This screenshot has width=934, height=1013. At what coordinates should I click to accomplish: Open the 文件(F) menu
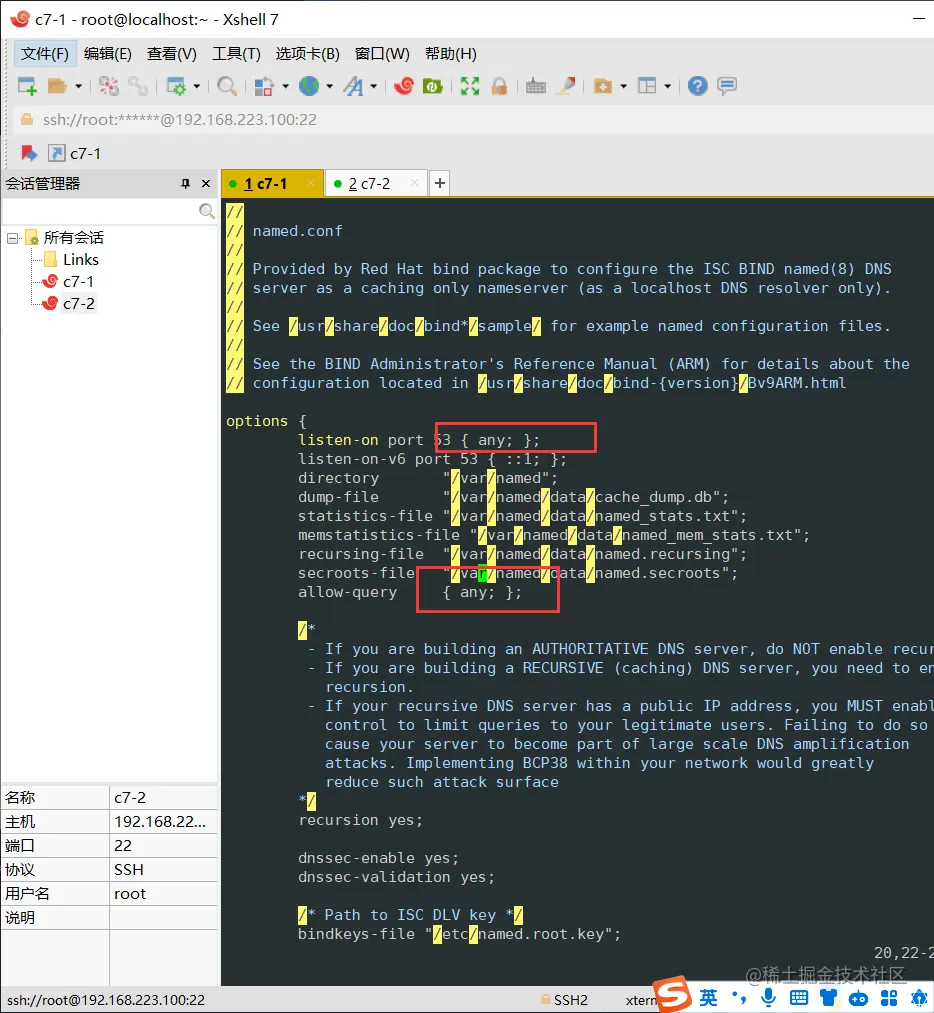tap(45, 54)
